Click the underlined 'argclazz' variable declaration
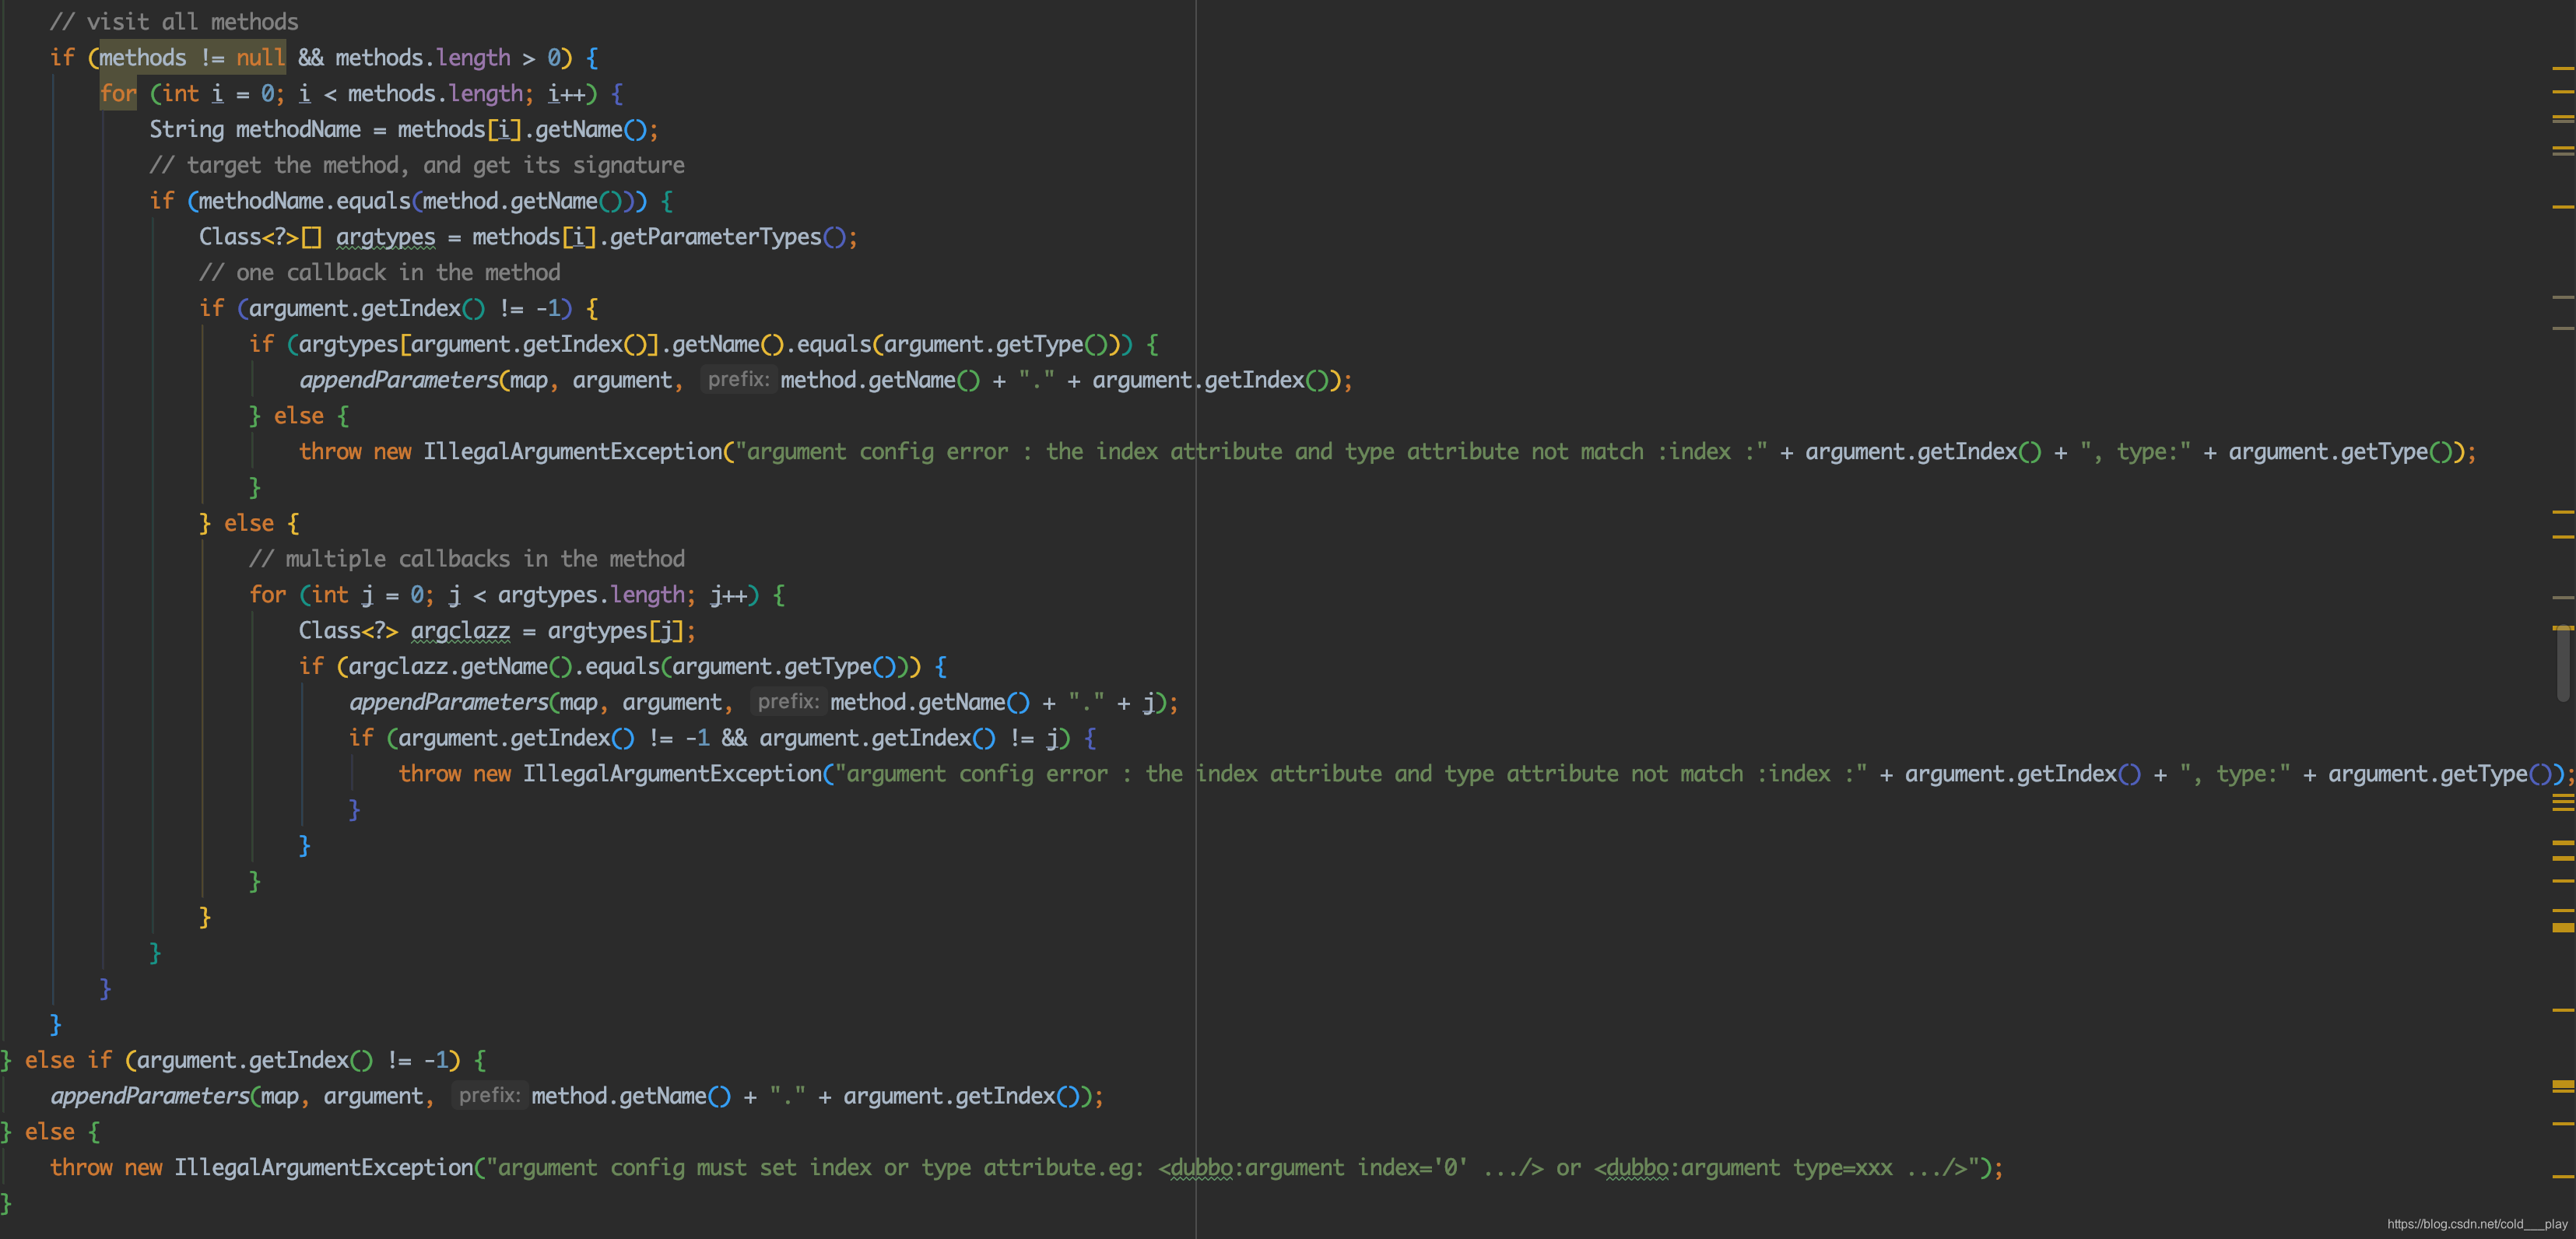 click(x=460, y=631)
